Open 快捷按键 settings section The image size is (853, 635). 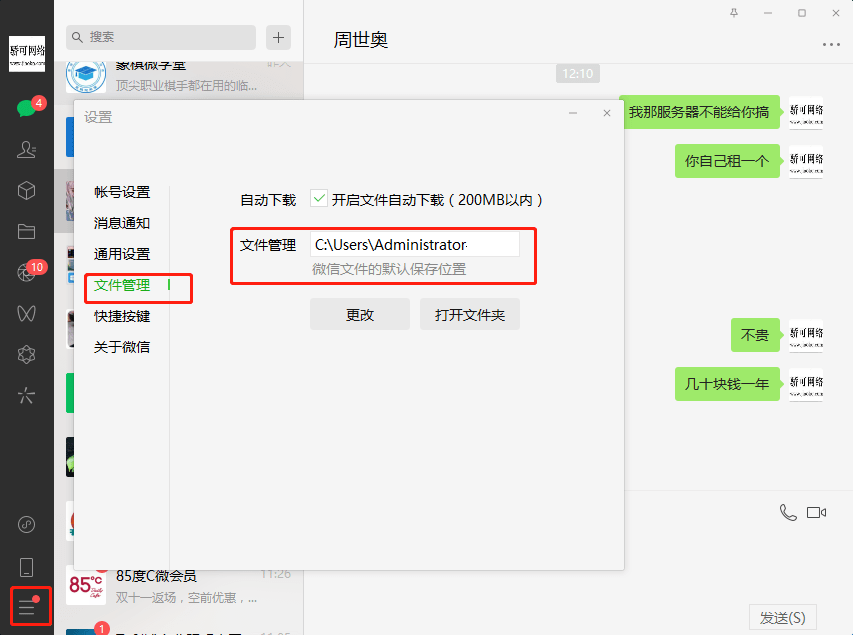[x=122, y=316]
